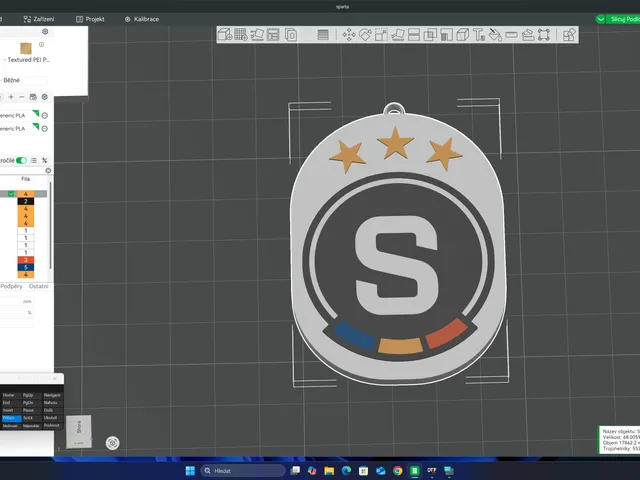
Task: Switch to the Ostatní settings tab
Action: (38, 286)
